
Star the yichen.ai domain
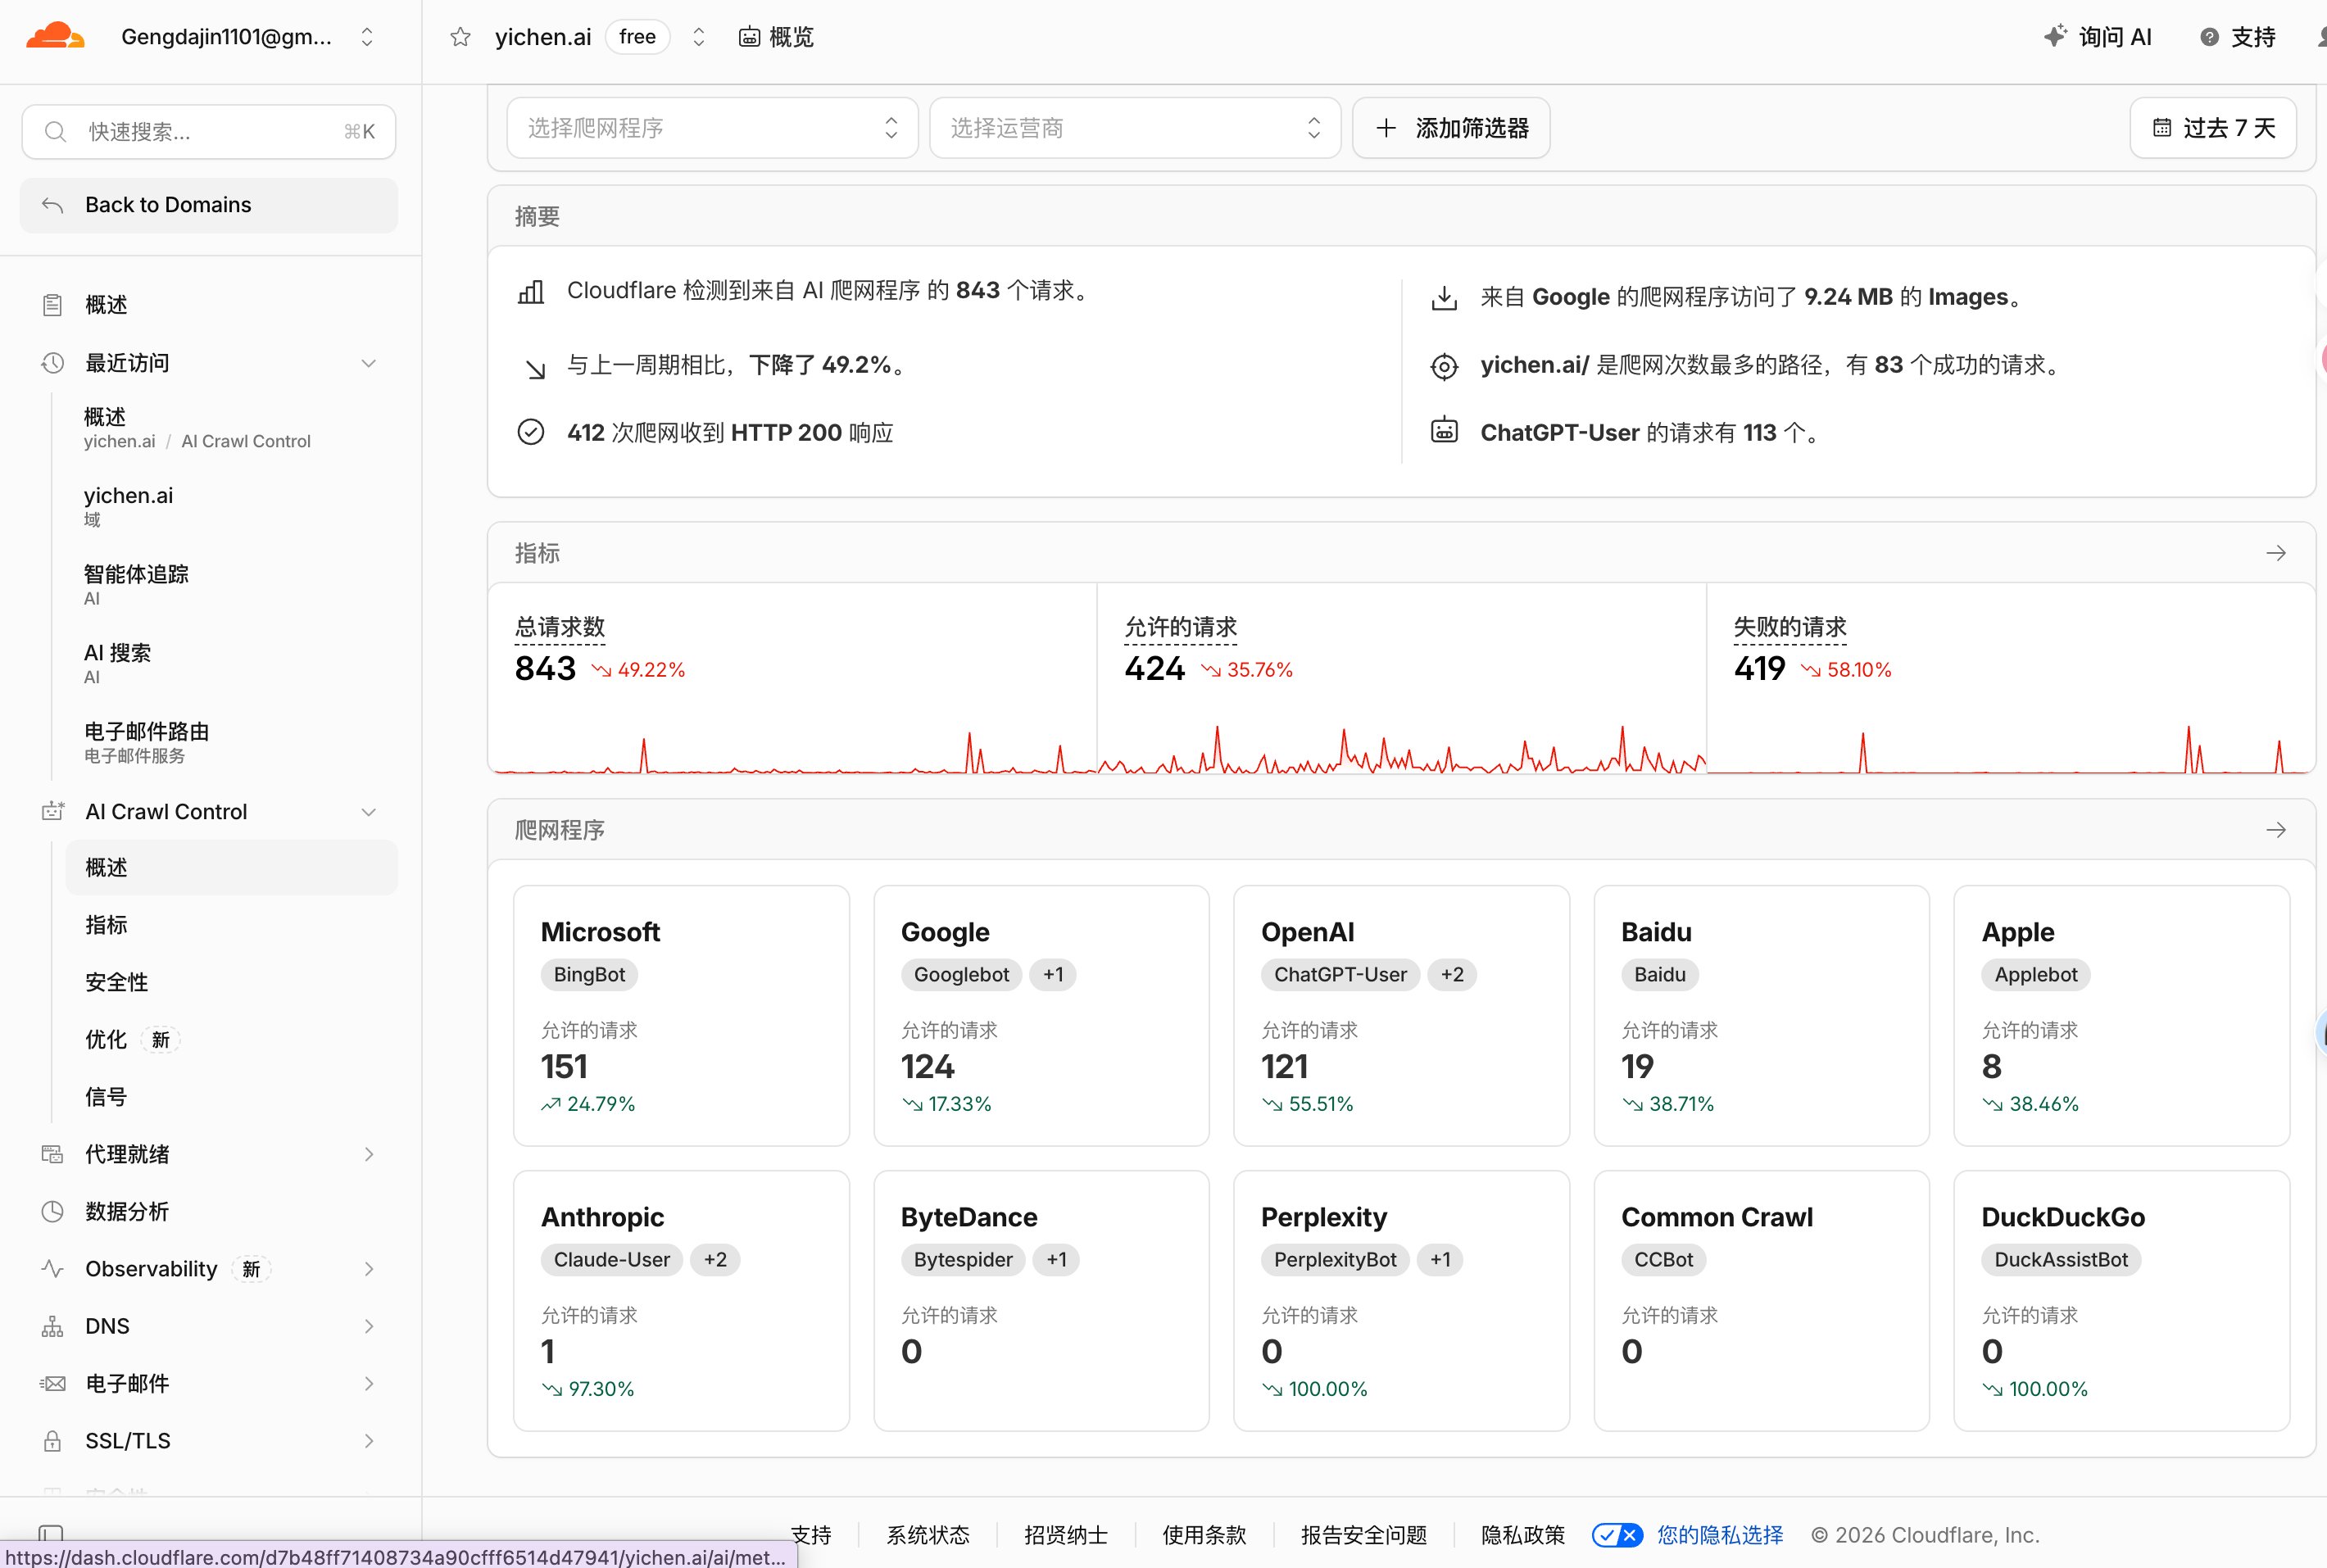click(460, 37)
